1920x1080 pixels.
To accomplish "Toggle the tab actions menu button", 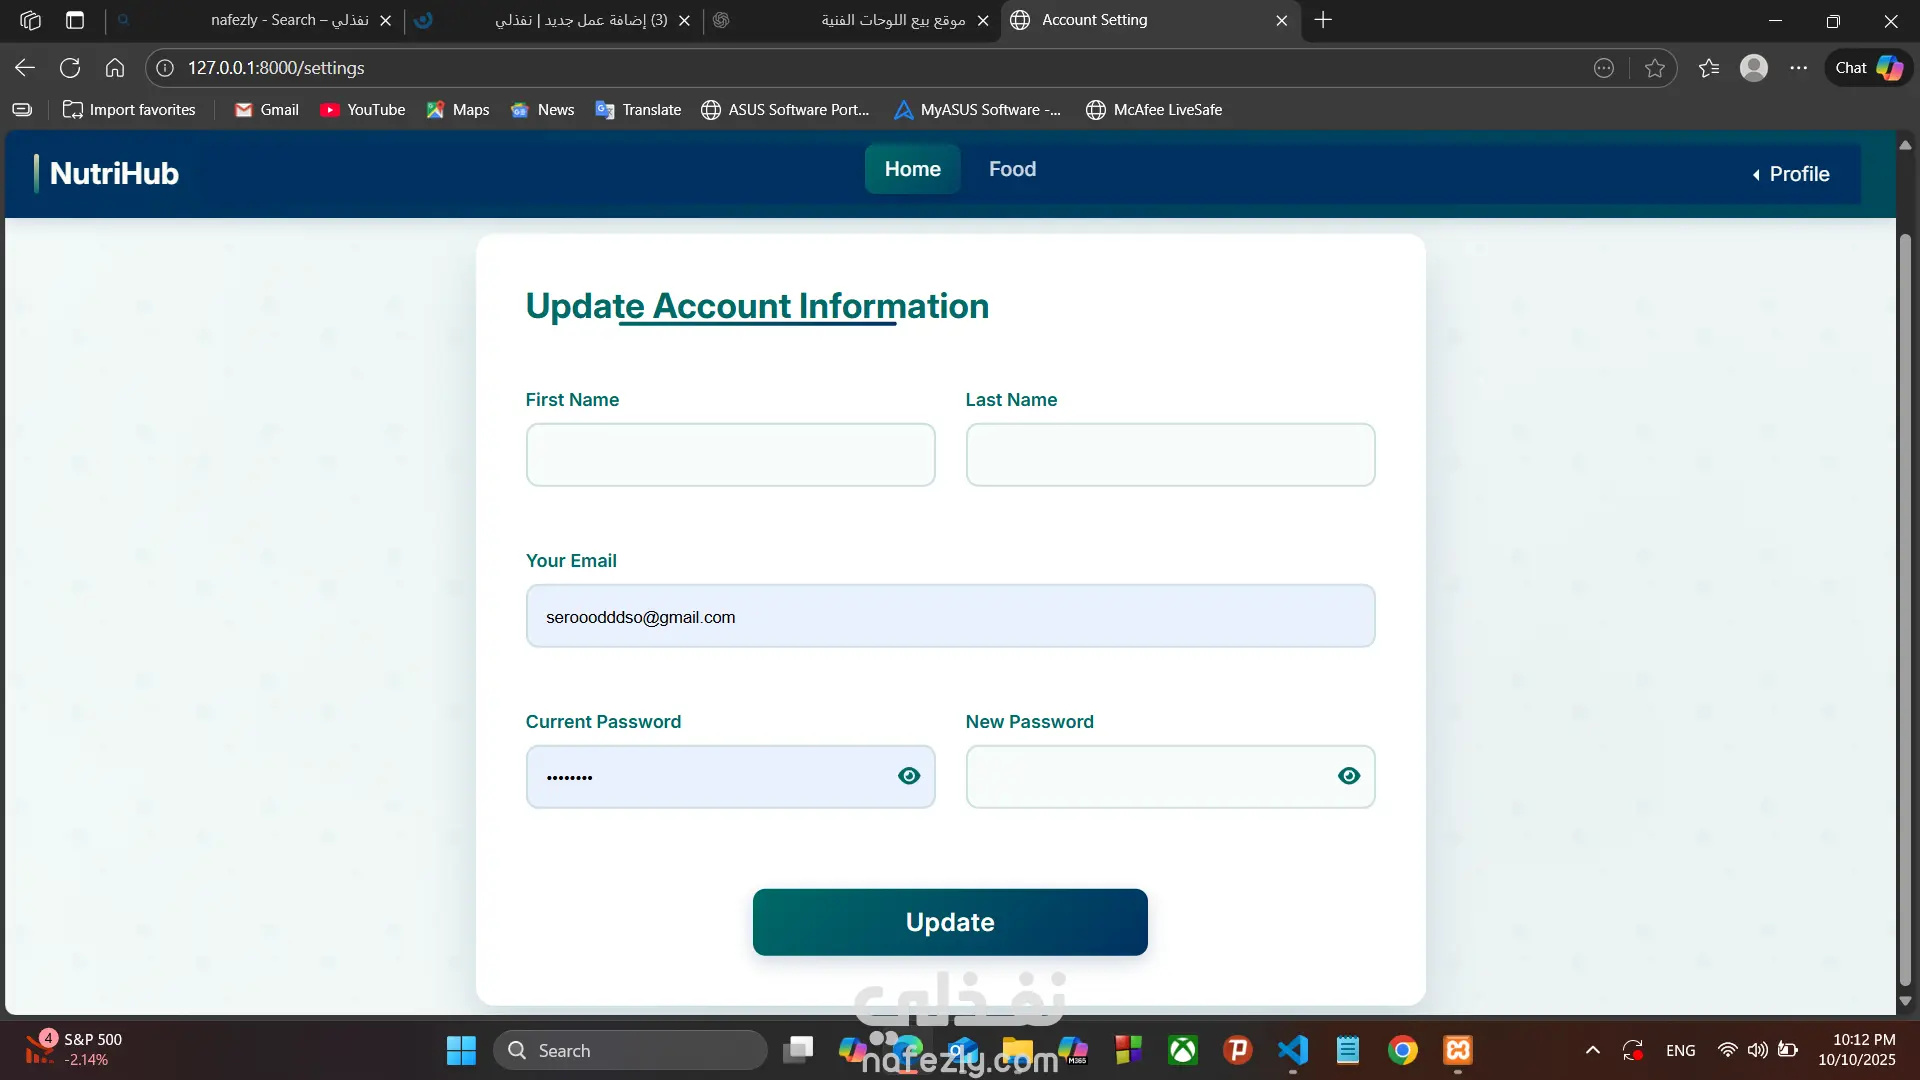I will [x=75, y=20].
